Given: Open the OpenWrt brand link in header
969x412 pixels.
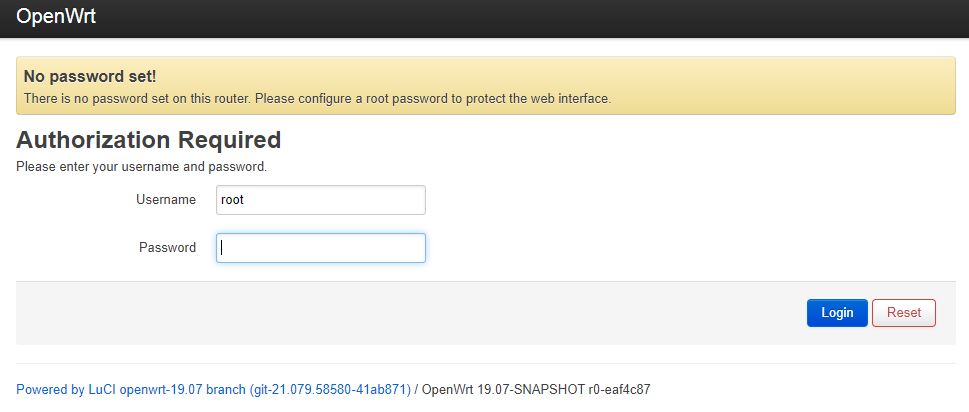Looking at the screenshot, I should (x=56, y=16).
